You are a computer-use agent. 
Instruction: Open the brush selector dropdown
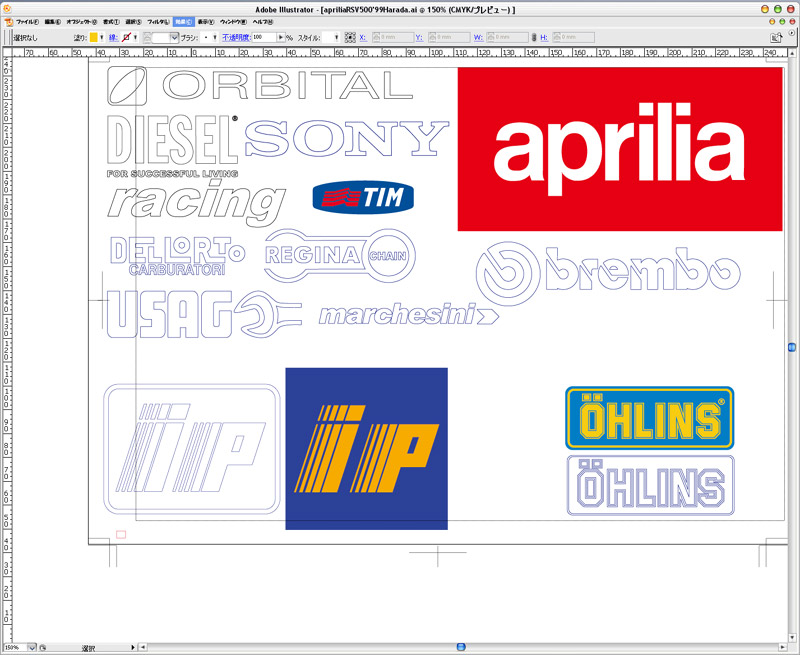pyautogui.click(x=215, y=37)
